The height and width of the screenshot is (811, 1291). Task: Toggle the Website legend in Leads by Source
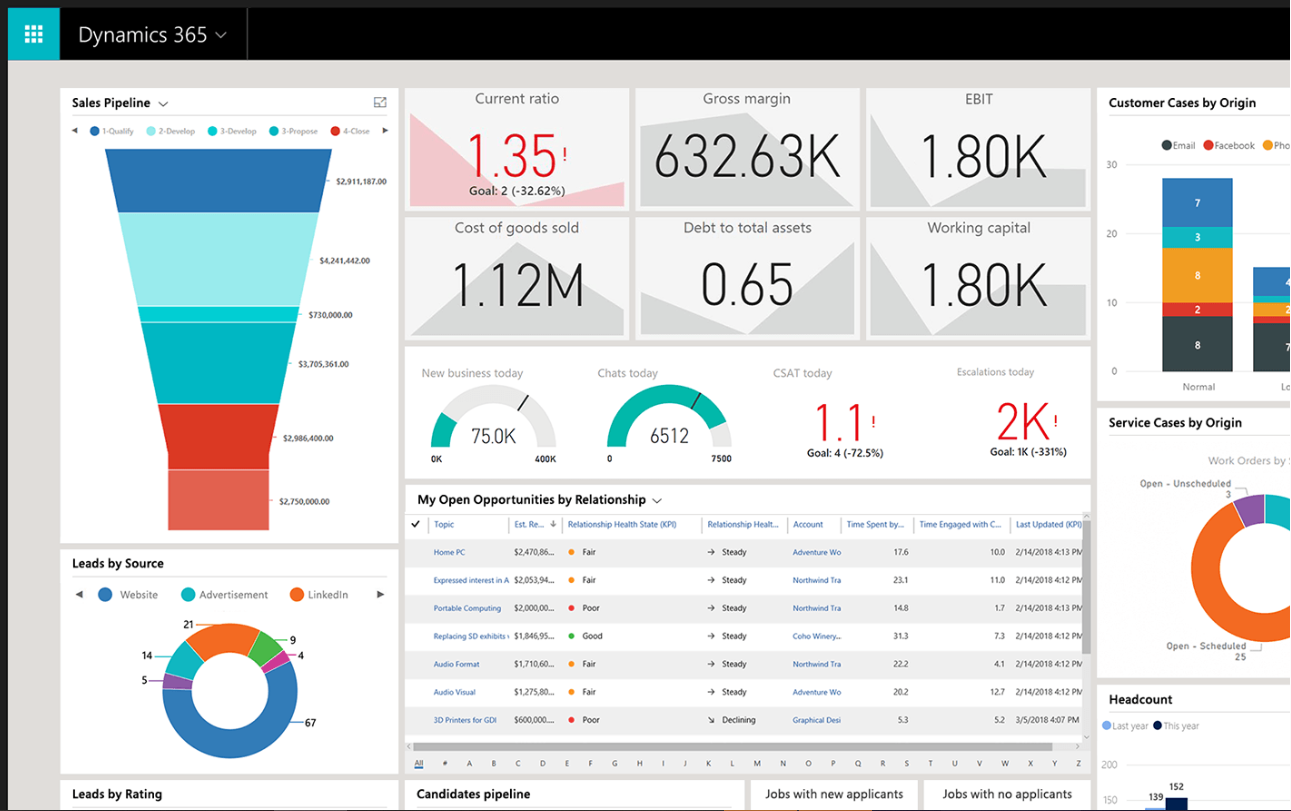click(x=128, y=595)
